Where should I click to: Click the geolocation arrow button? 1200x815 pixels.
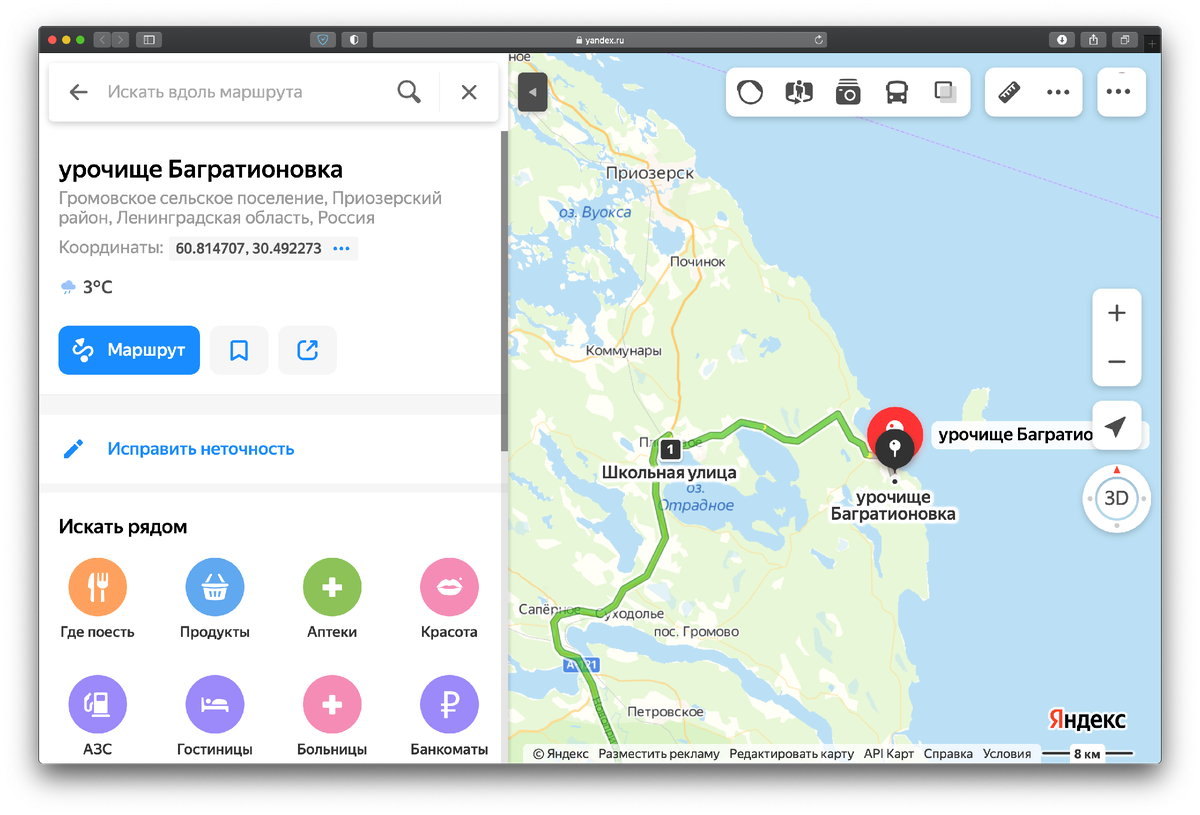(1116, 425)
